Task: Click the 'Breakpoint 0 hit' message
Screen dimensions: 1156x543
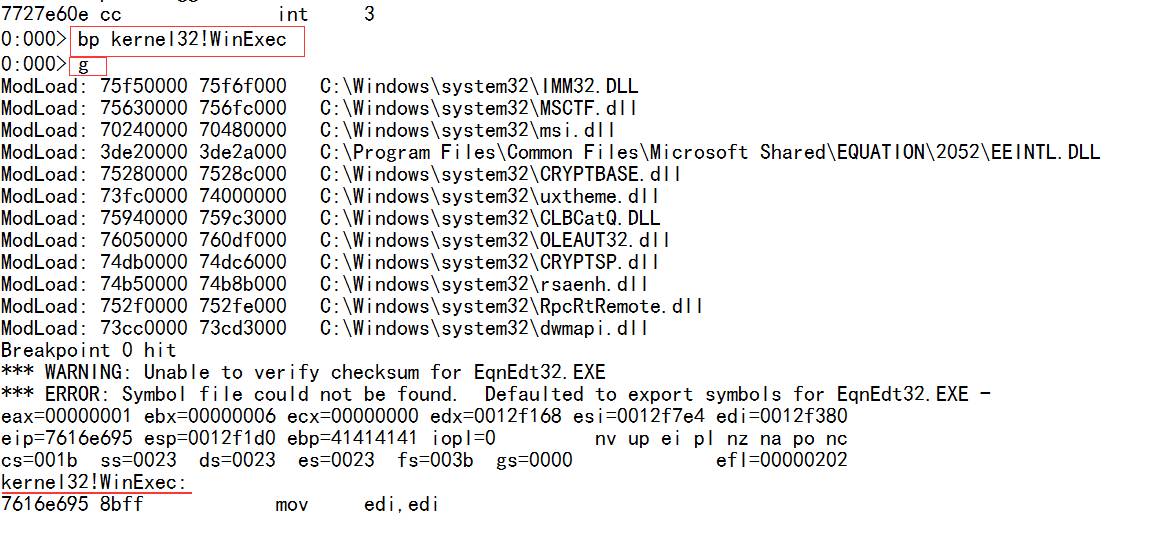Action: point(88,350)
